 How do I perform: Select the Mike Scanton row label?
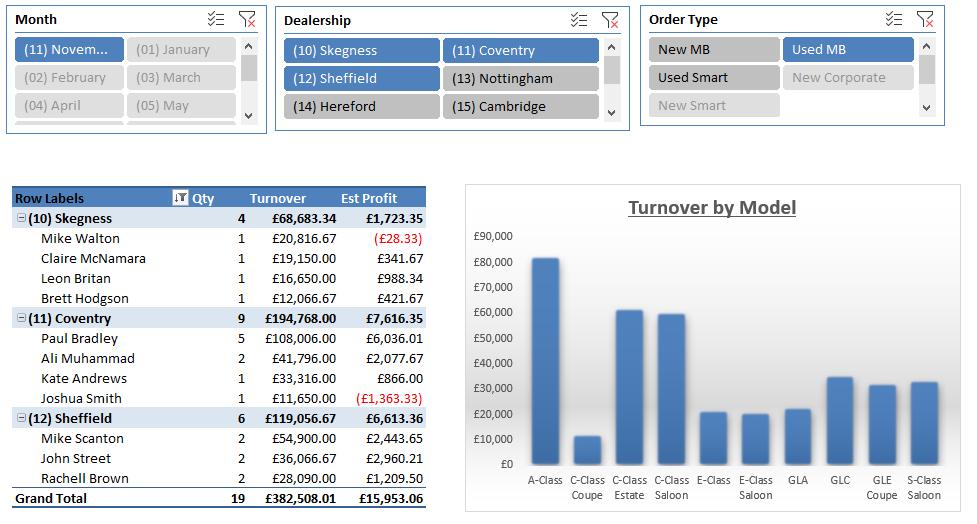point(82,437)
